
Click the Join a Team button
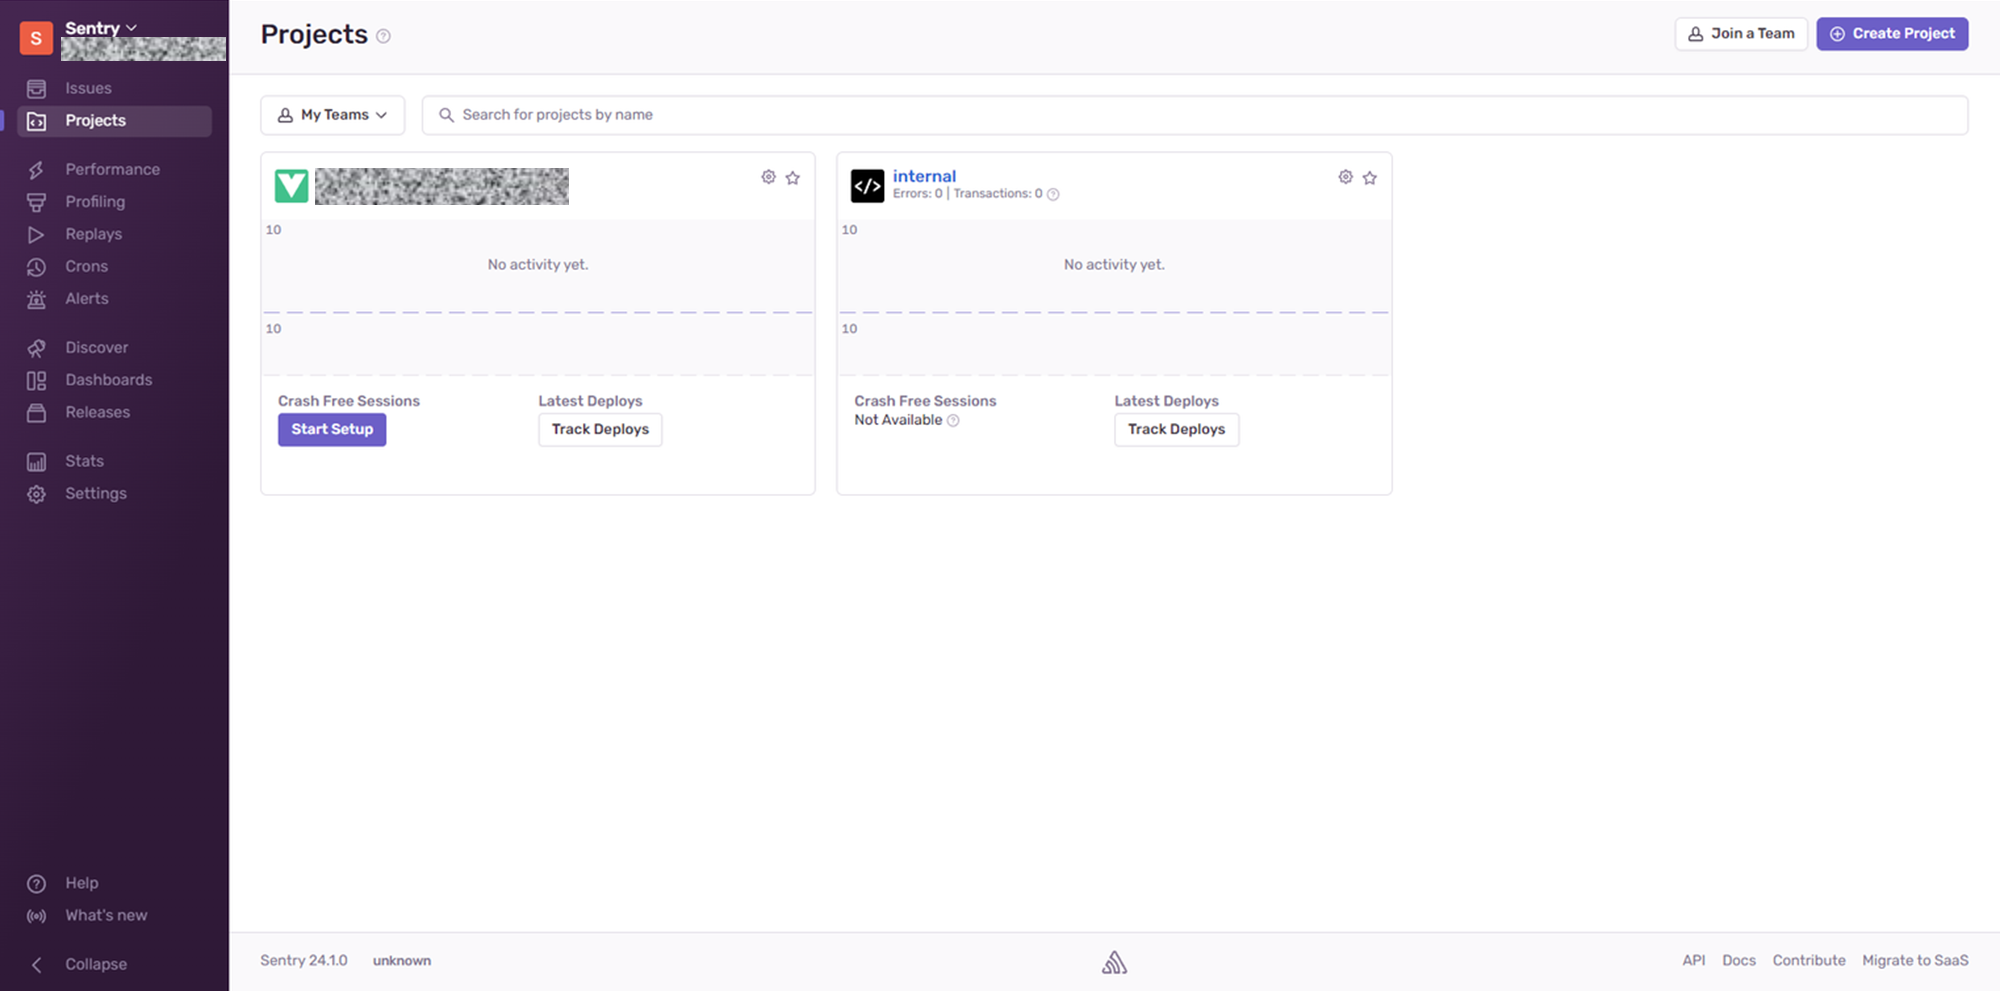pyautogui.click(x=1741, y=33)
